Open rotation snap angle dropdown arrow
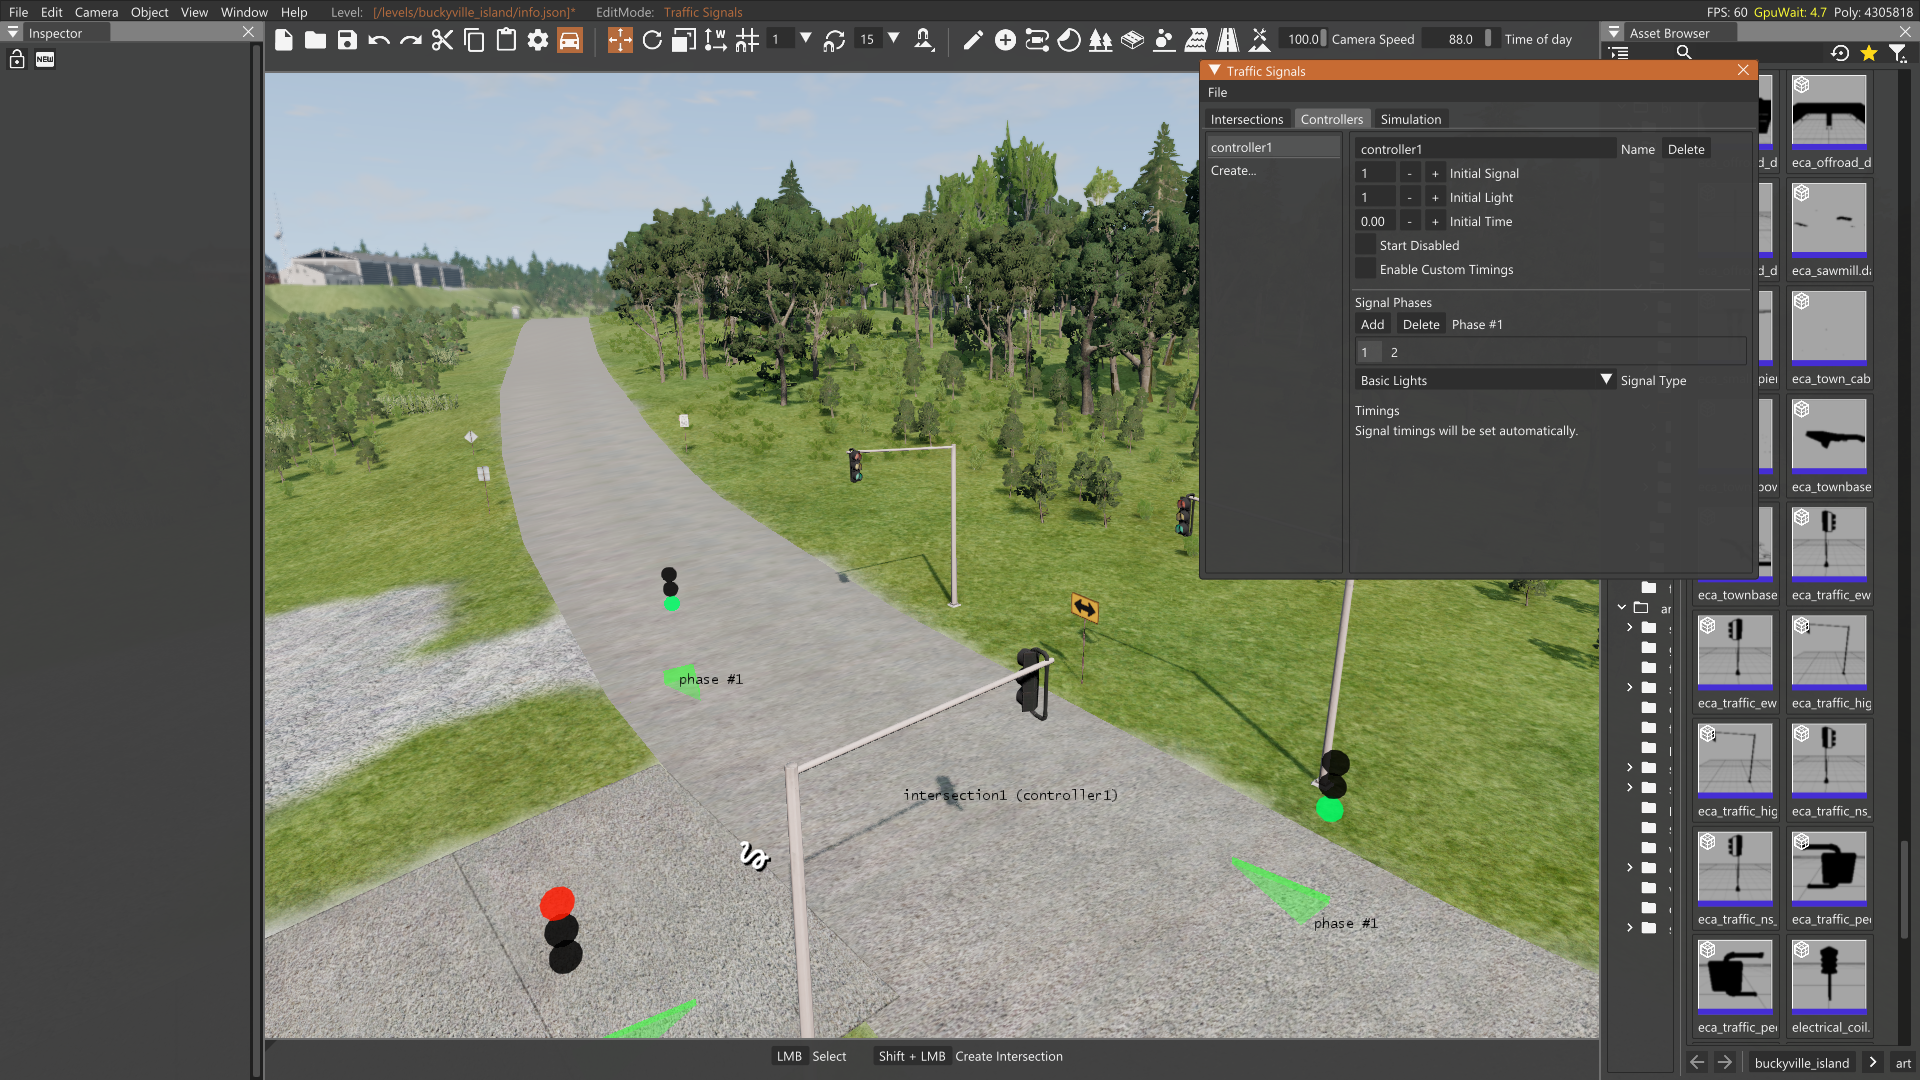The height and width of the screenshot is (1080, 1920). pos(894,39)
